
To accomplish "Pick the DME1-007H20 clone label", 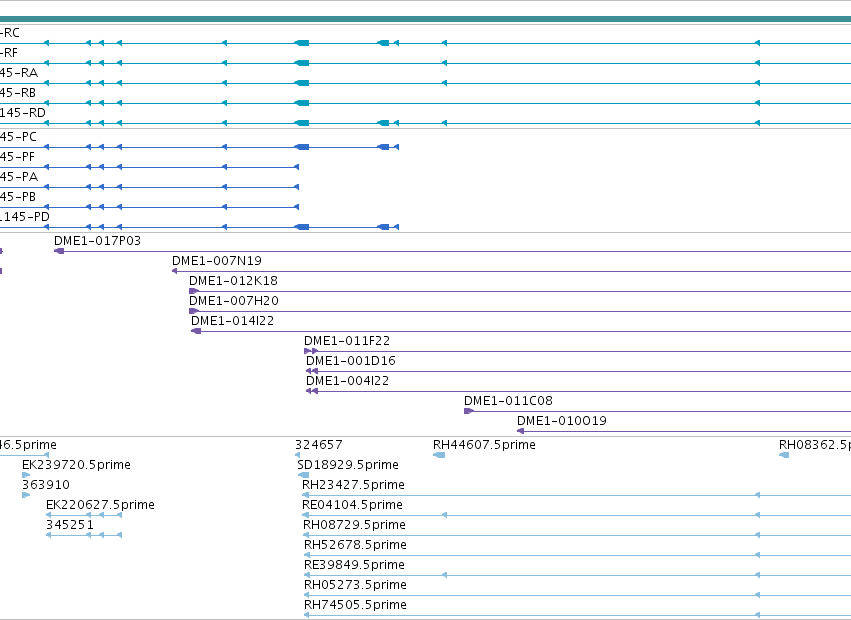I will [x=233, y=301].
